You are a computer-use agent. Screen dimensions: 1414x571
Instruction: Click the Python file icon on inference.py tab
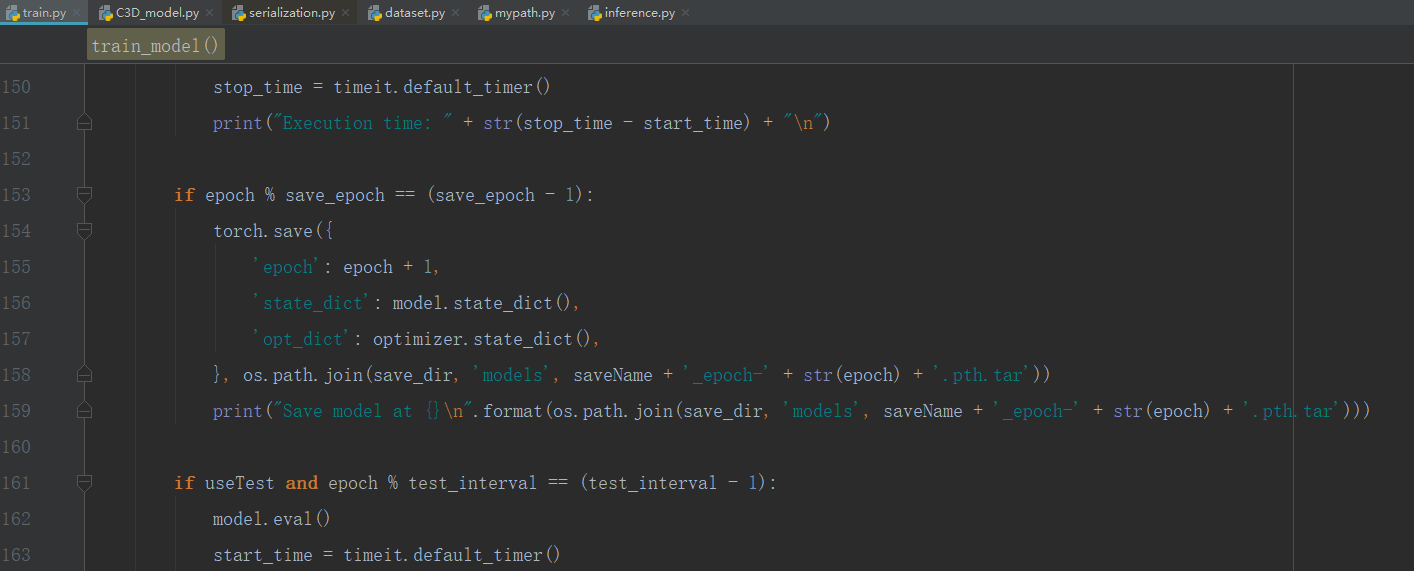click(595, 13)
